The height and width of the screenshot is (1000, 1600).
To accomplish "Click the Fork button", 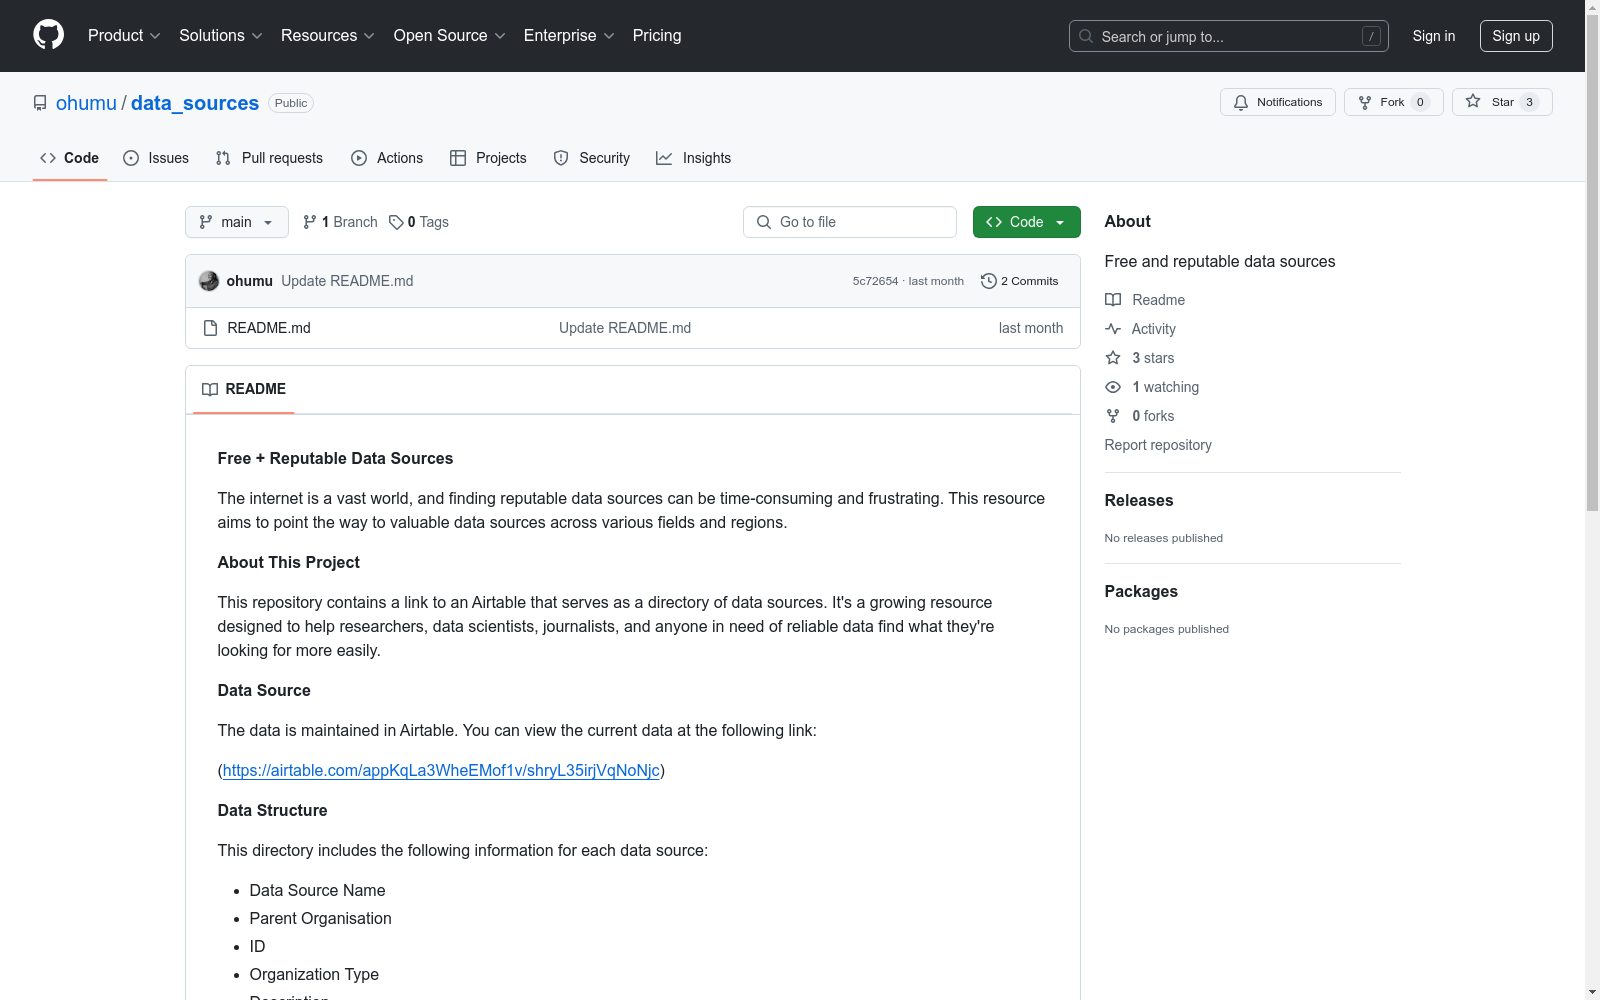I will [x=1393, y=102].
